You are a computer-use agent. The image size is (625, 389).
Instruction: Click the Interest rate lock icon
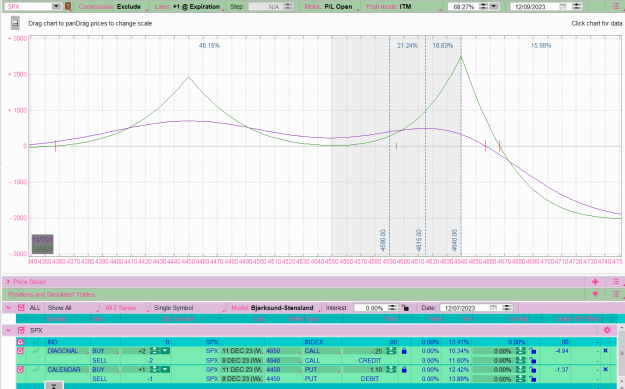pyautogui.click(x=406, y=308)
